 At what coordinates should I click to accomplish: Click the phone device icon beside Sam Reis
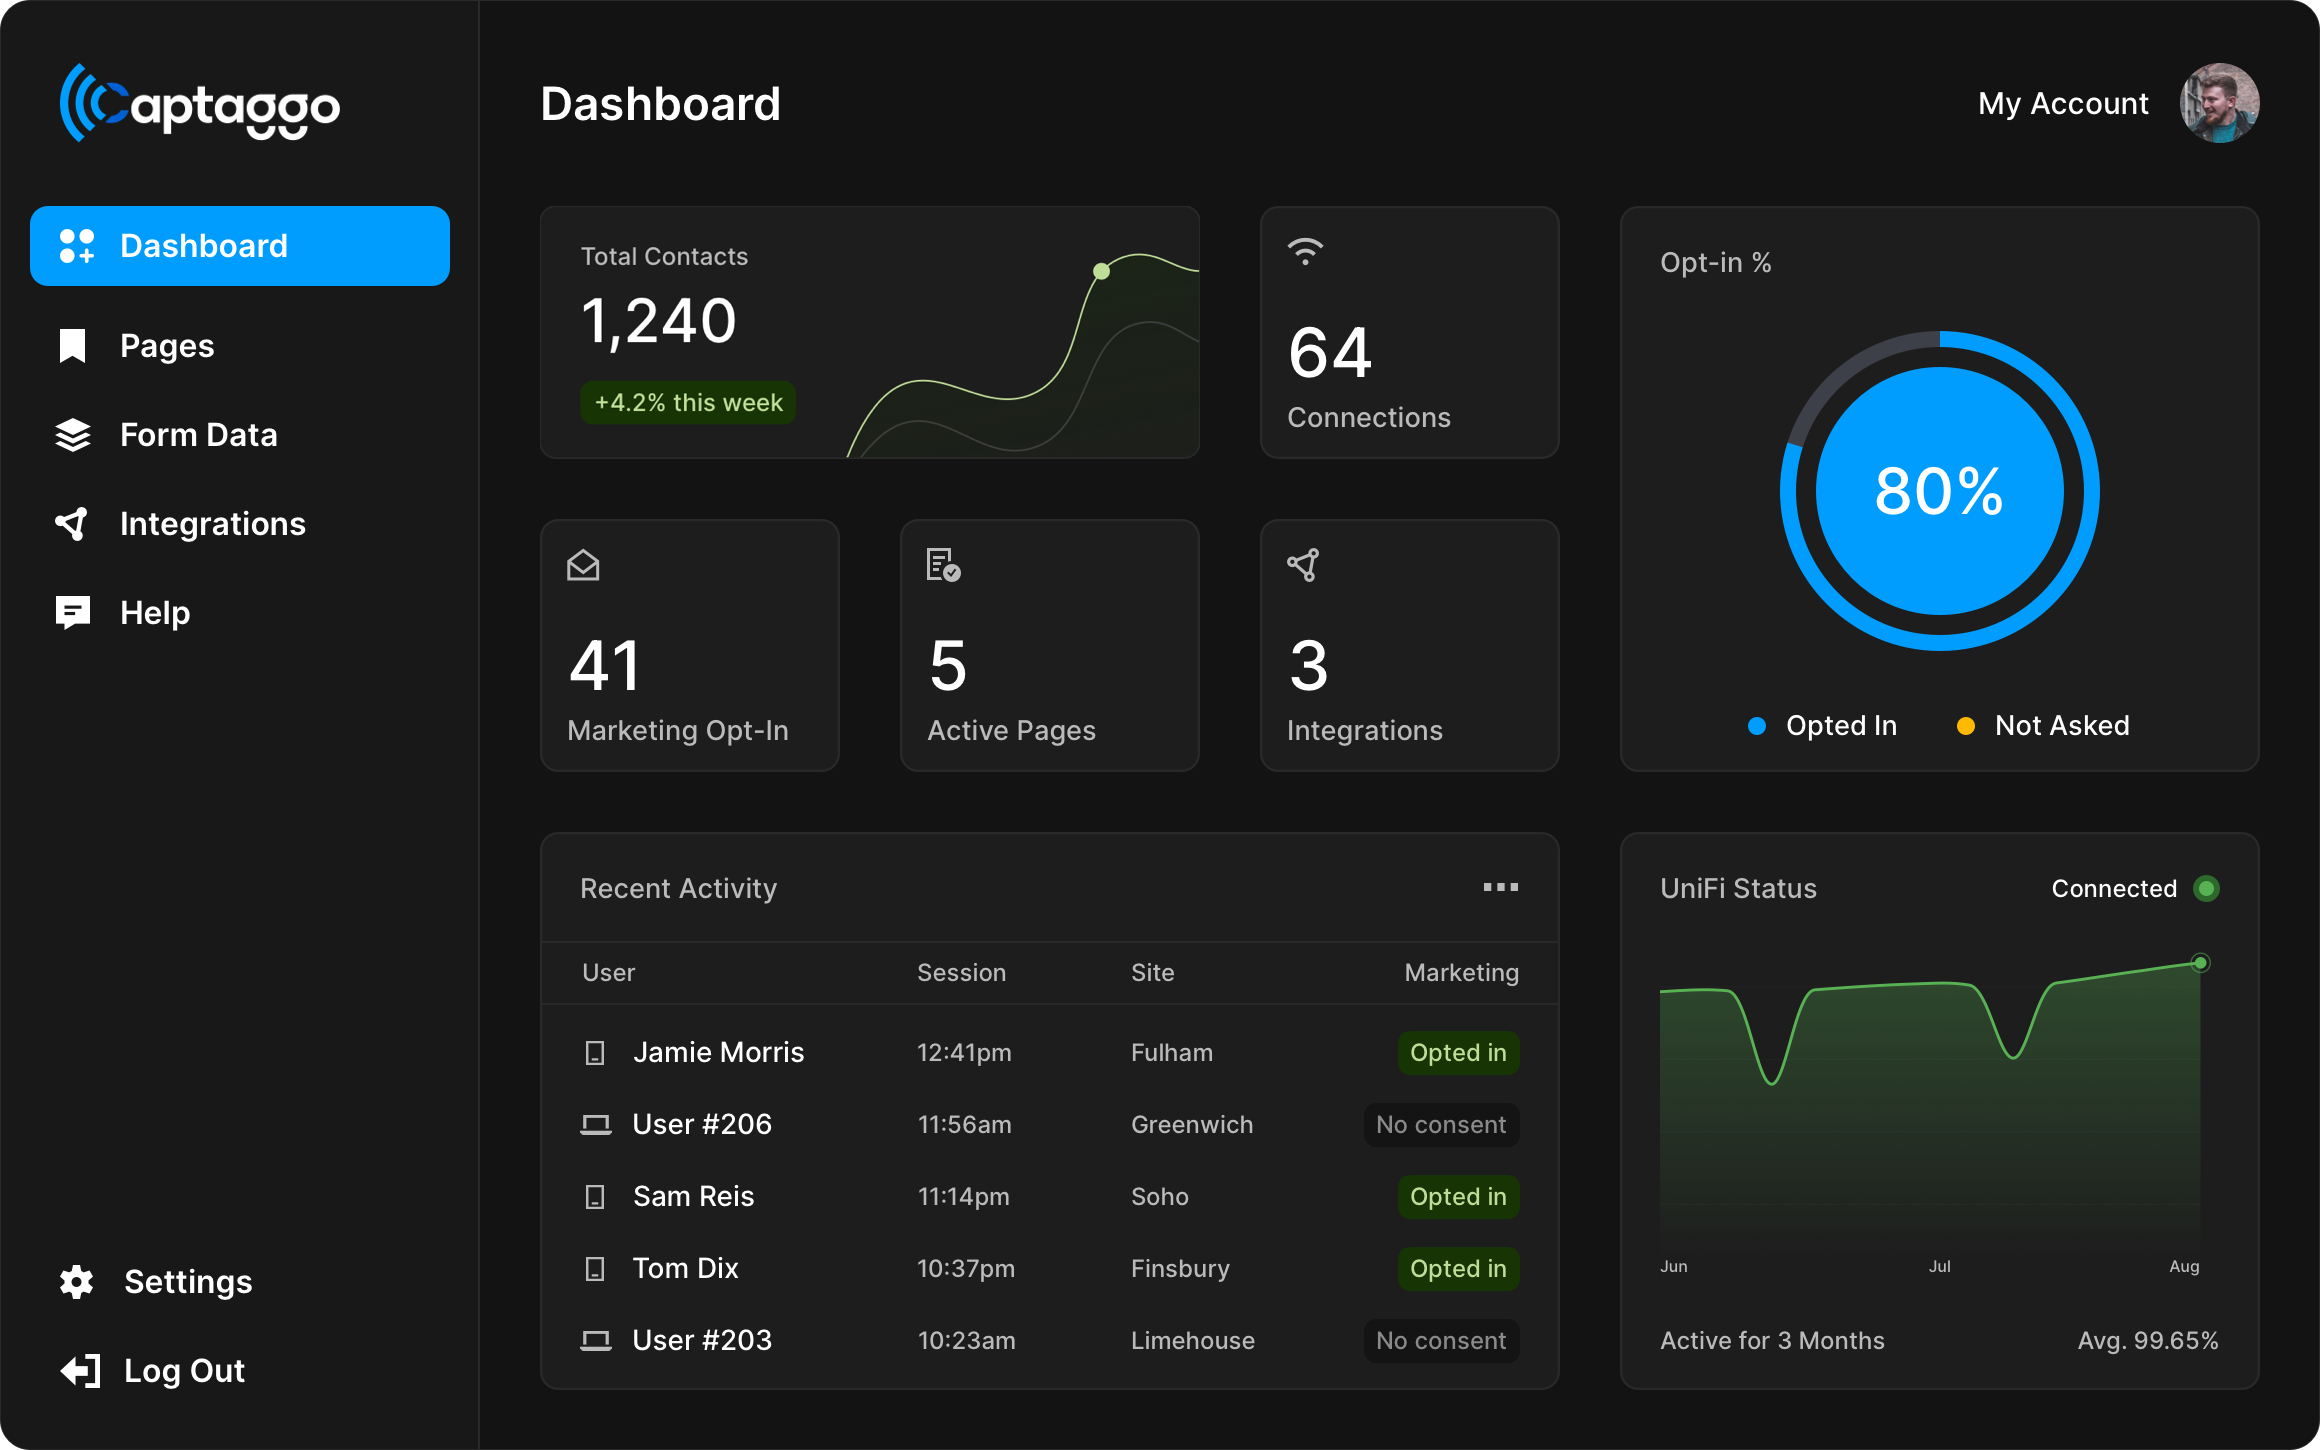pos(595,1197)
